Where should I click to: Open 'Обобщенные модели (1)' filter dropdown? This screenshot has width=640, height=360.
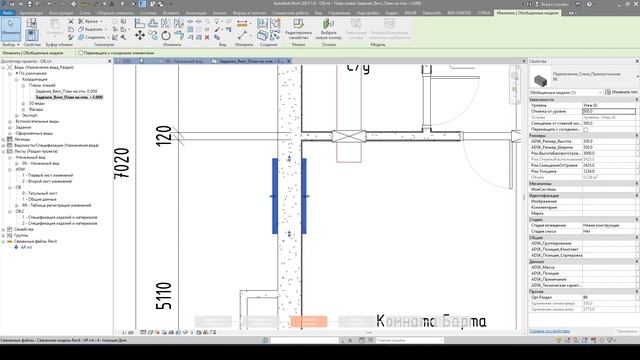(x=565, y=93)
